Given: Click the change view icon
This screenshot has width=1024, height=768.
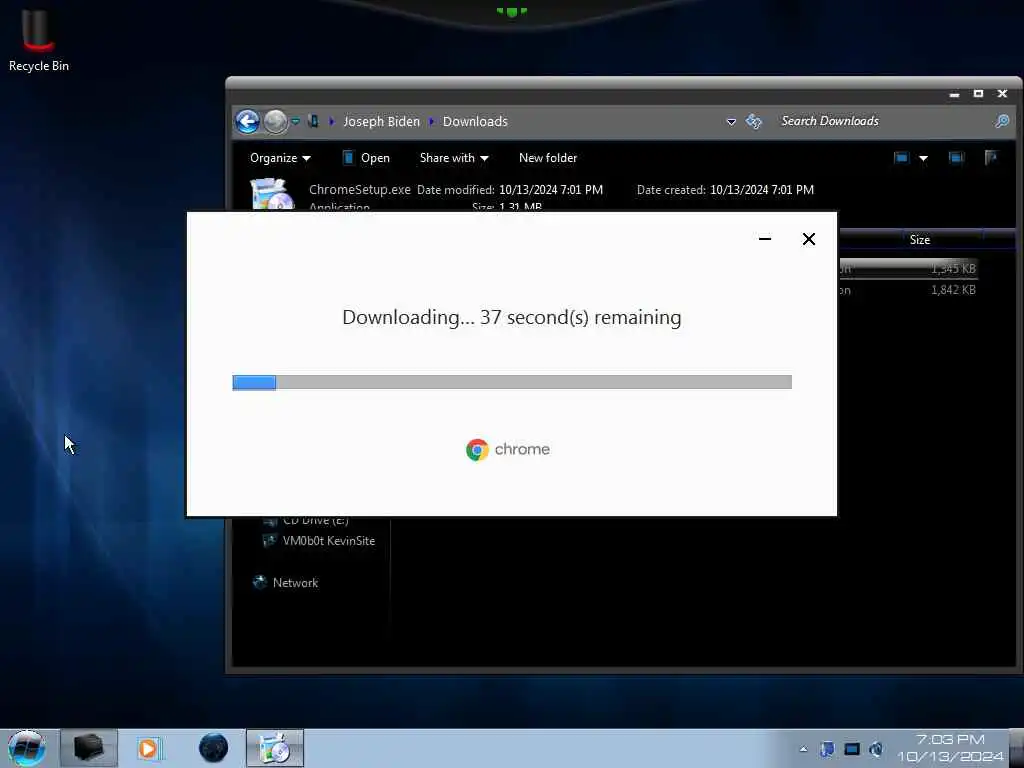Looking at the screenshot, I should pyautogui.click(x=901, y=158).
